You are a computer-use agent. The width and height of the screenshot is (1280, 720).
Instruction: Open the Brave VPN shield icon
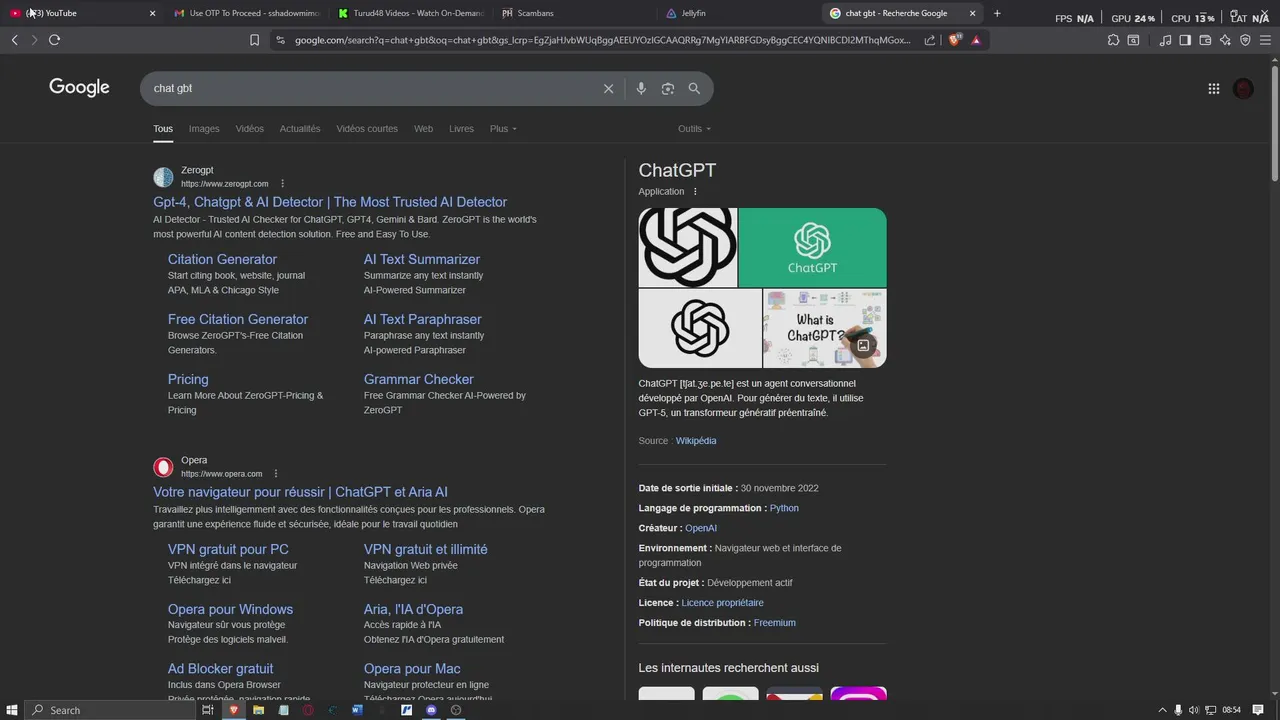[1245, 40]
